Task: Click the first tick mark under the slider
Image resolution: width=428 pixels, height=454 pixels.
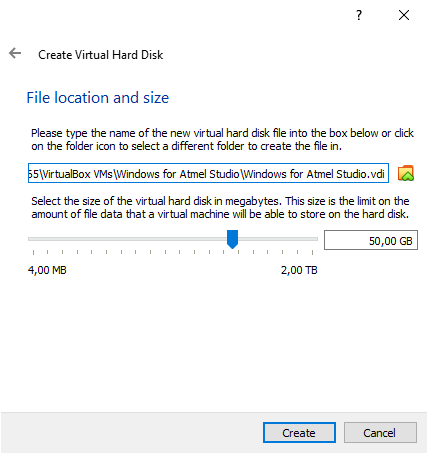Action: 33,252
